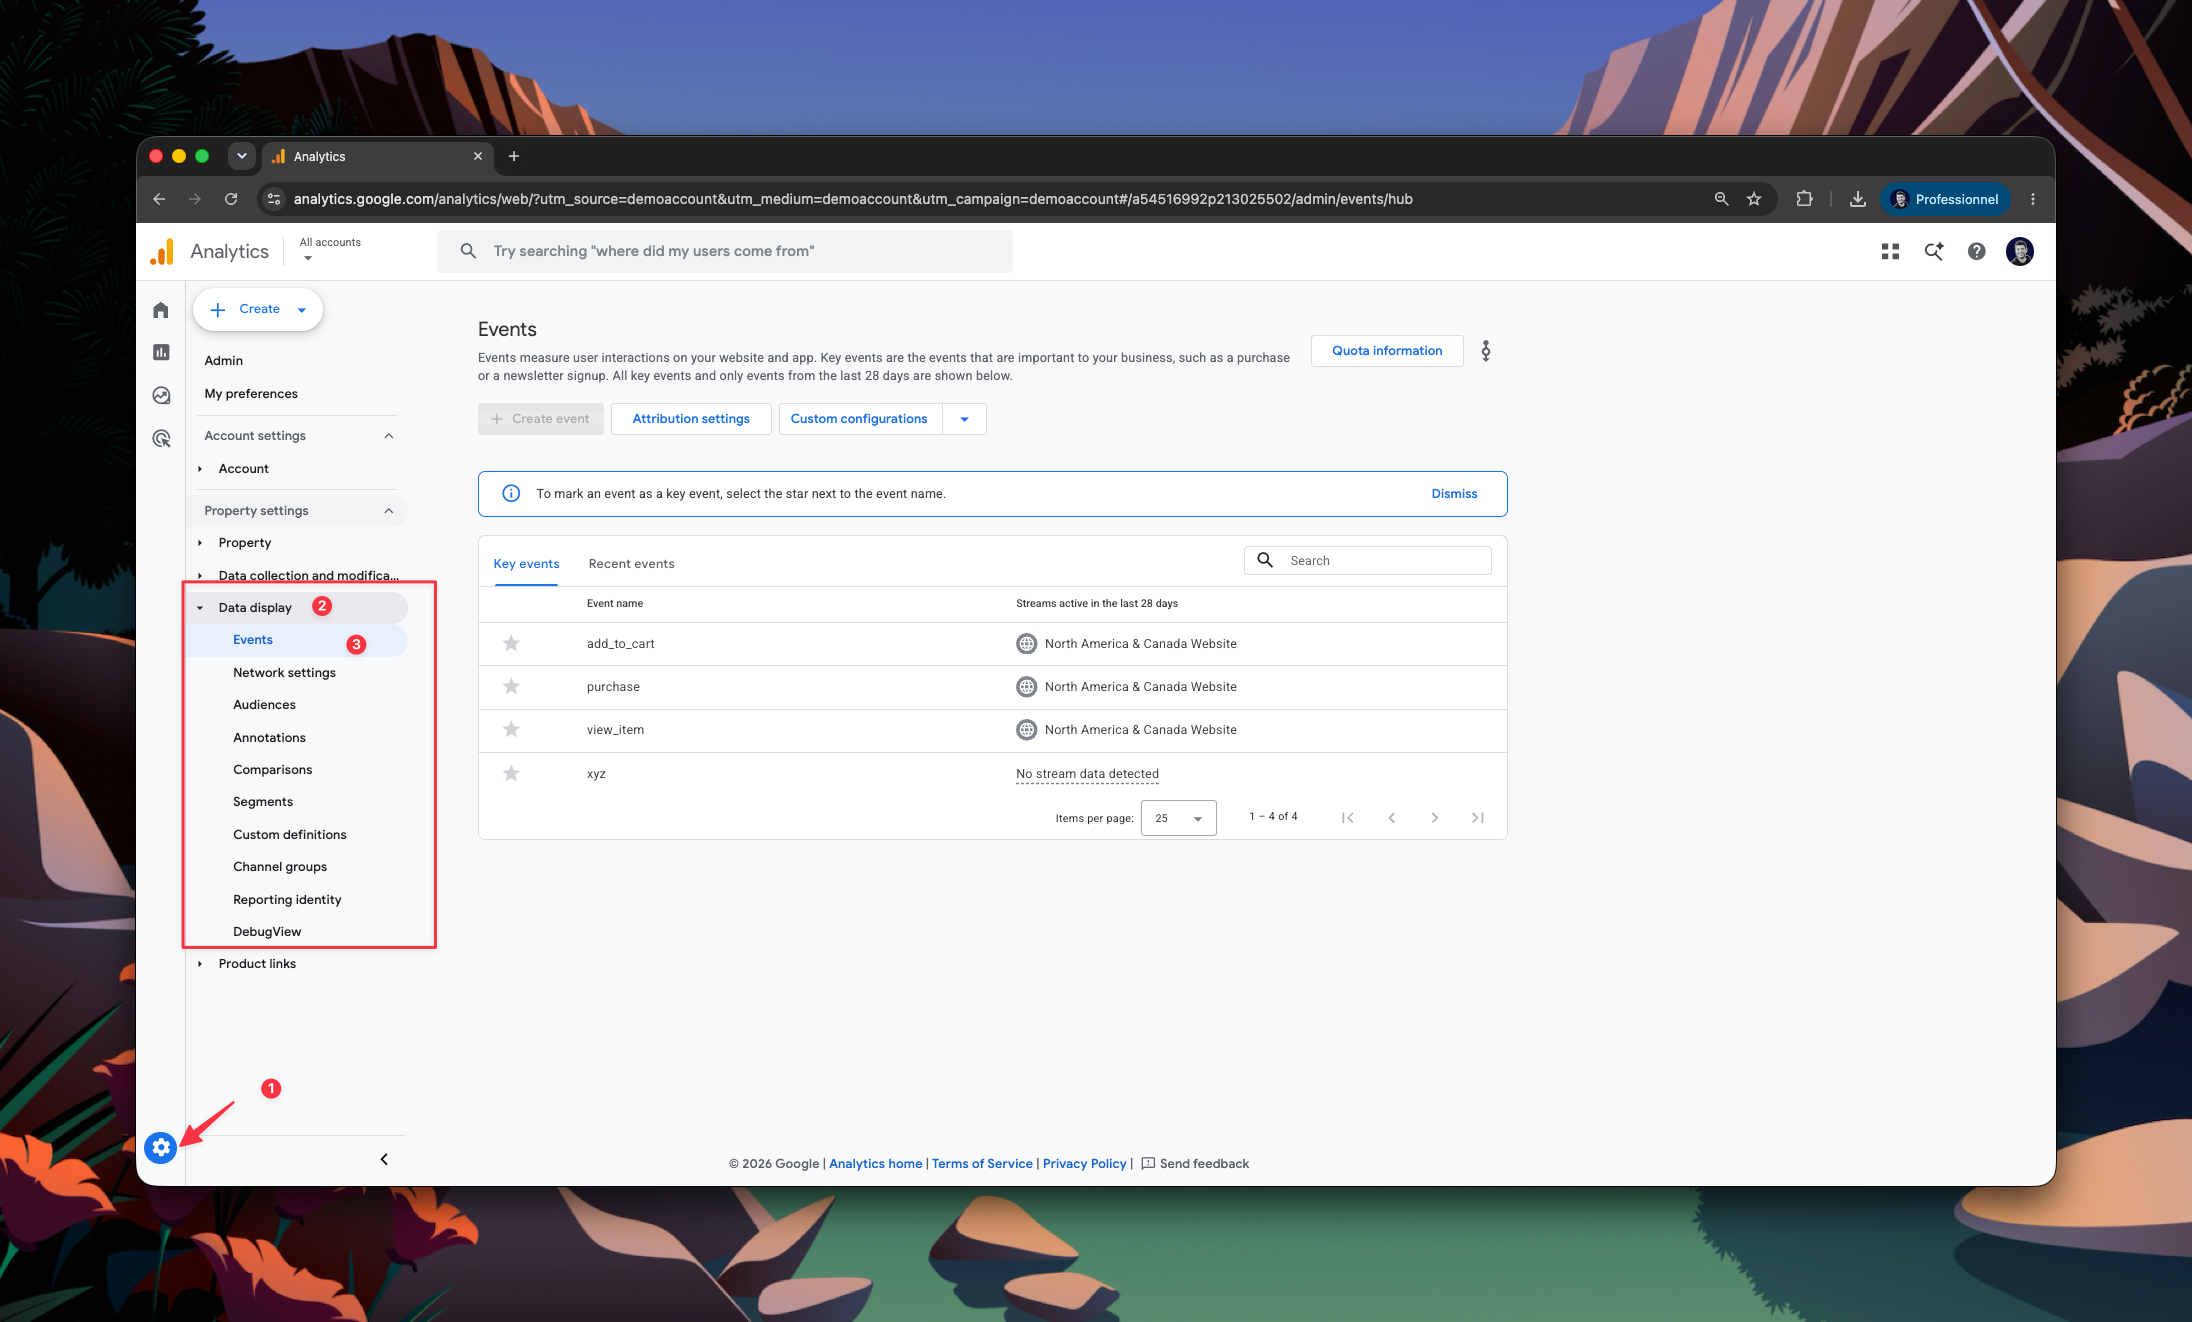Open Custom definitions menu item

pos(289,835)
